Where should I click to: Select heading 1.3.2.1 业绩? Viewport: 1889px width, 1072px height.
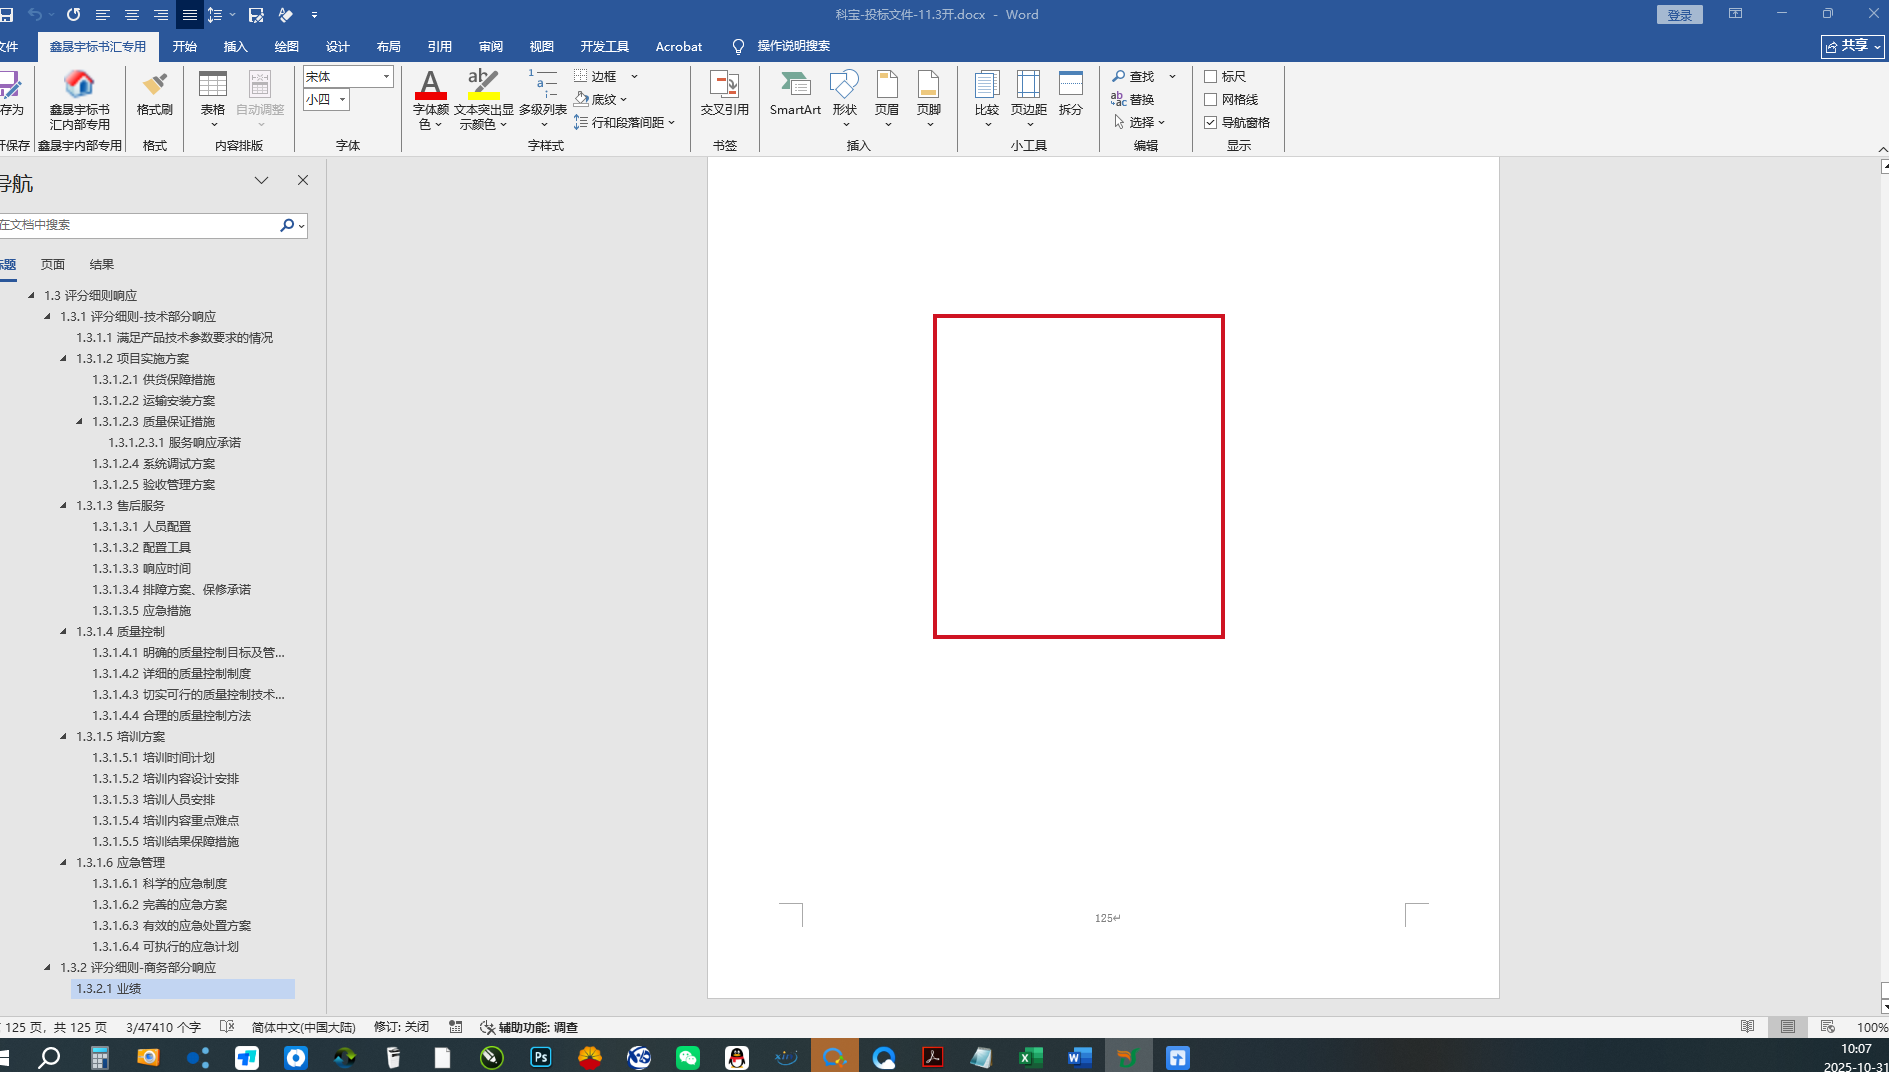(183, 988)
